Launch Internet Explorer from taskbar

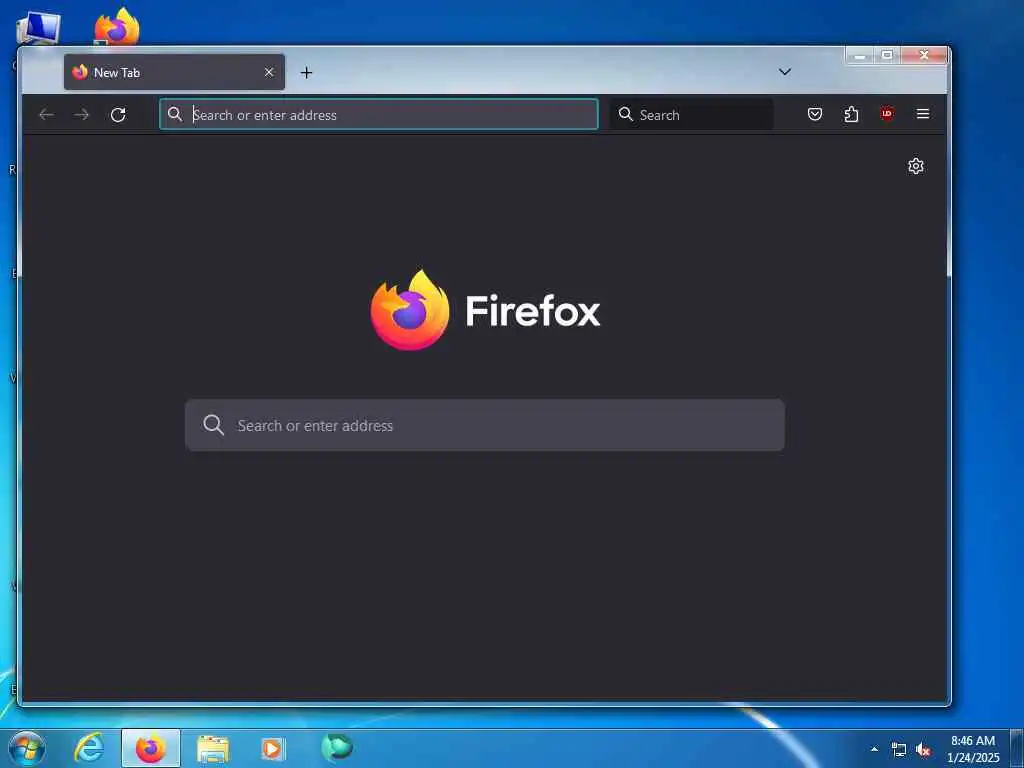click(x=89, y=748)
